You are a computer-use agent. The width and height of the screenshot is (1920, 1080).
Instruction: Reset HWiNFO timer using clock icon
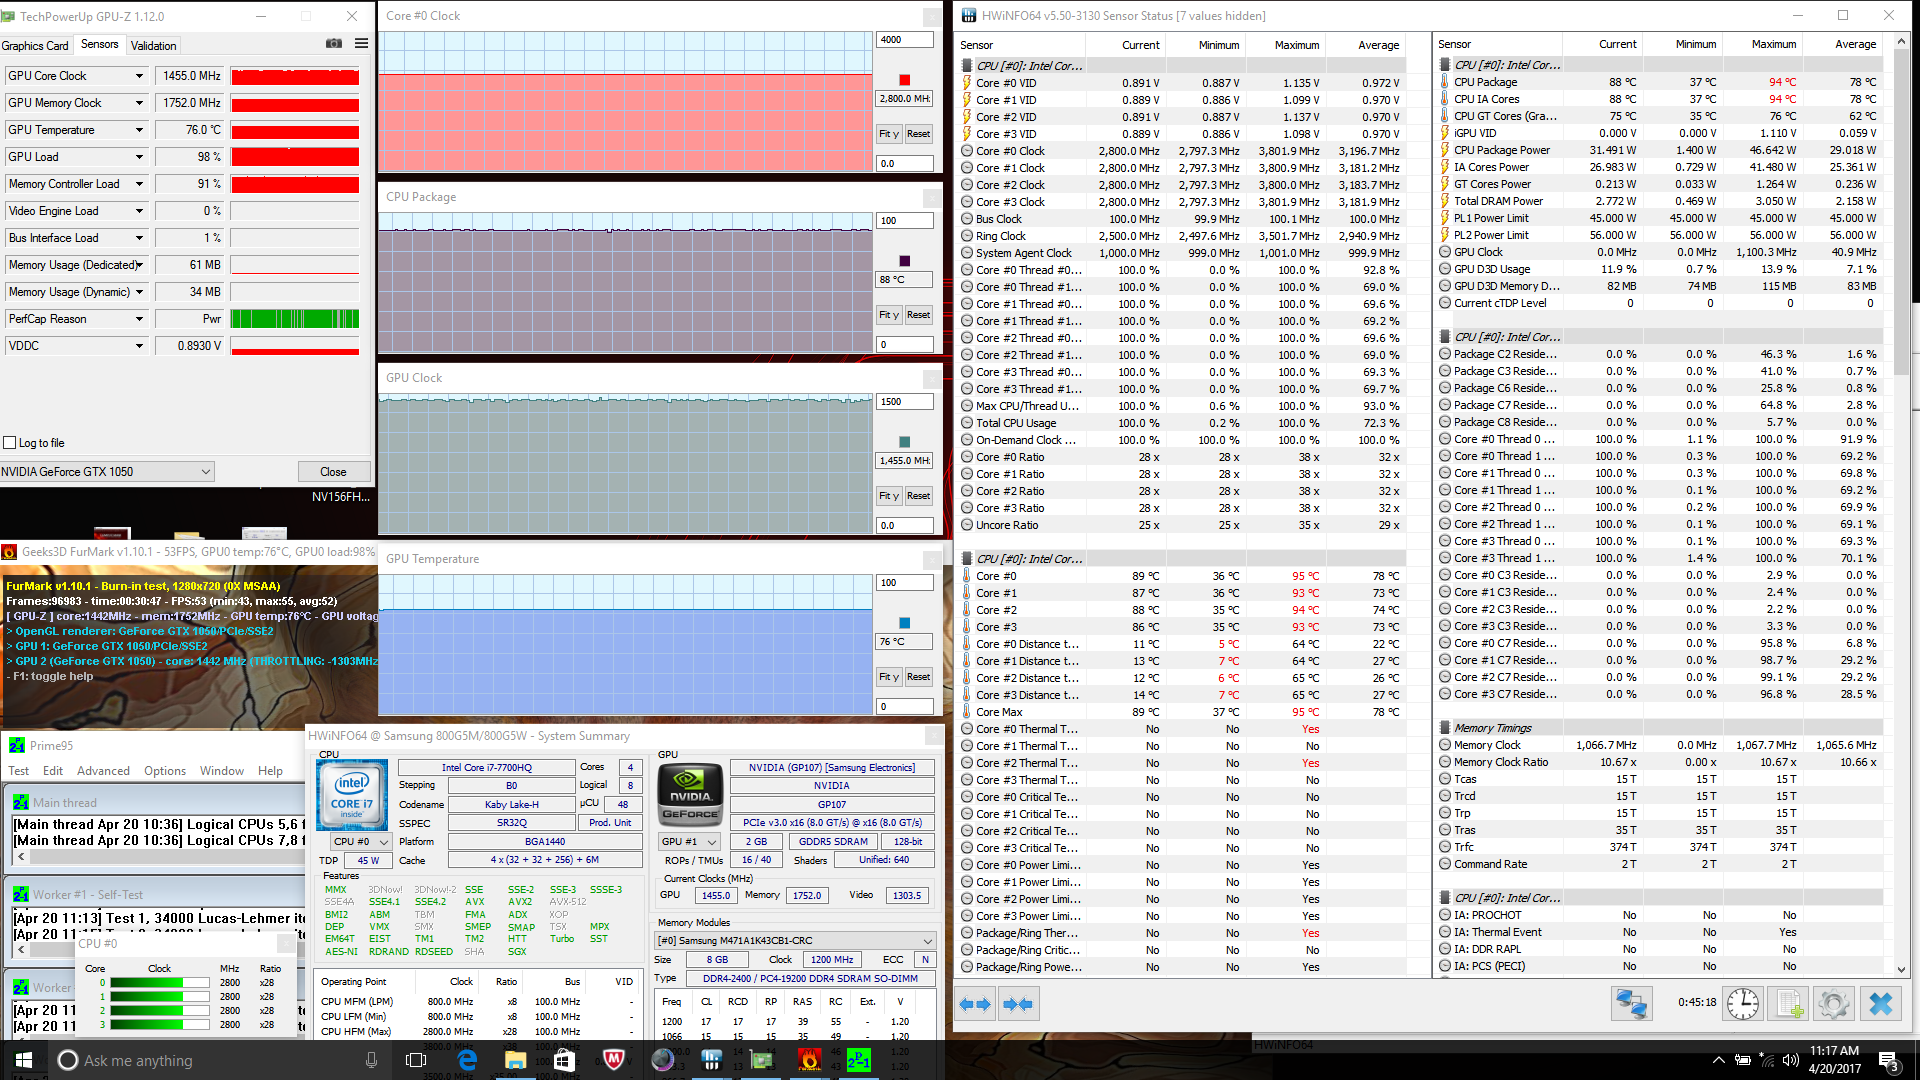1743,1003
